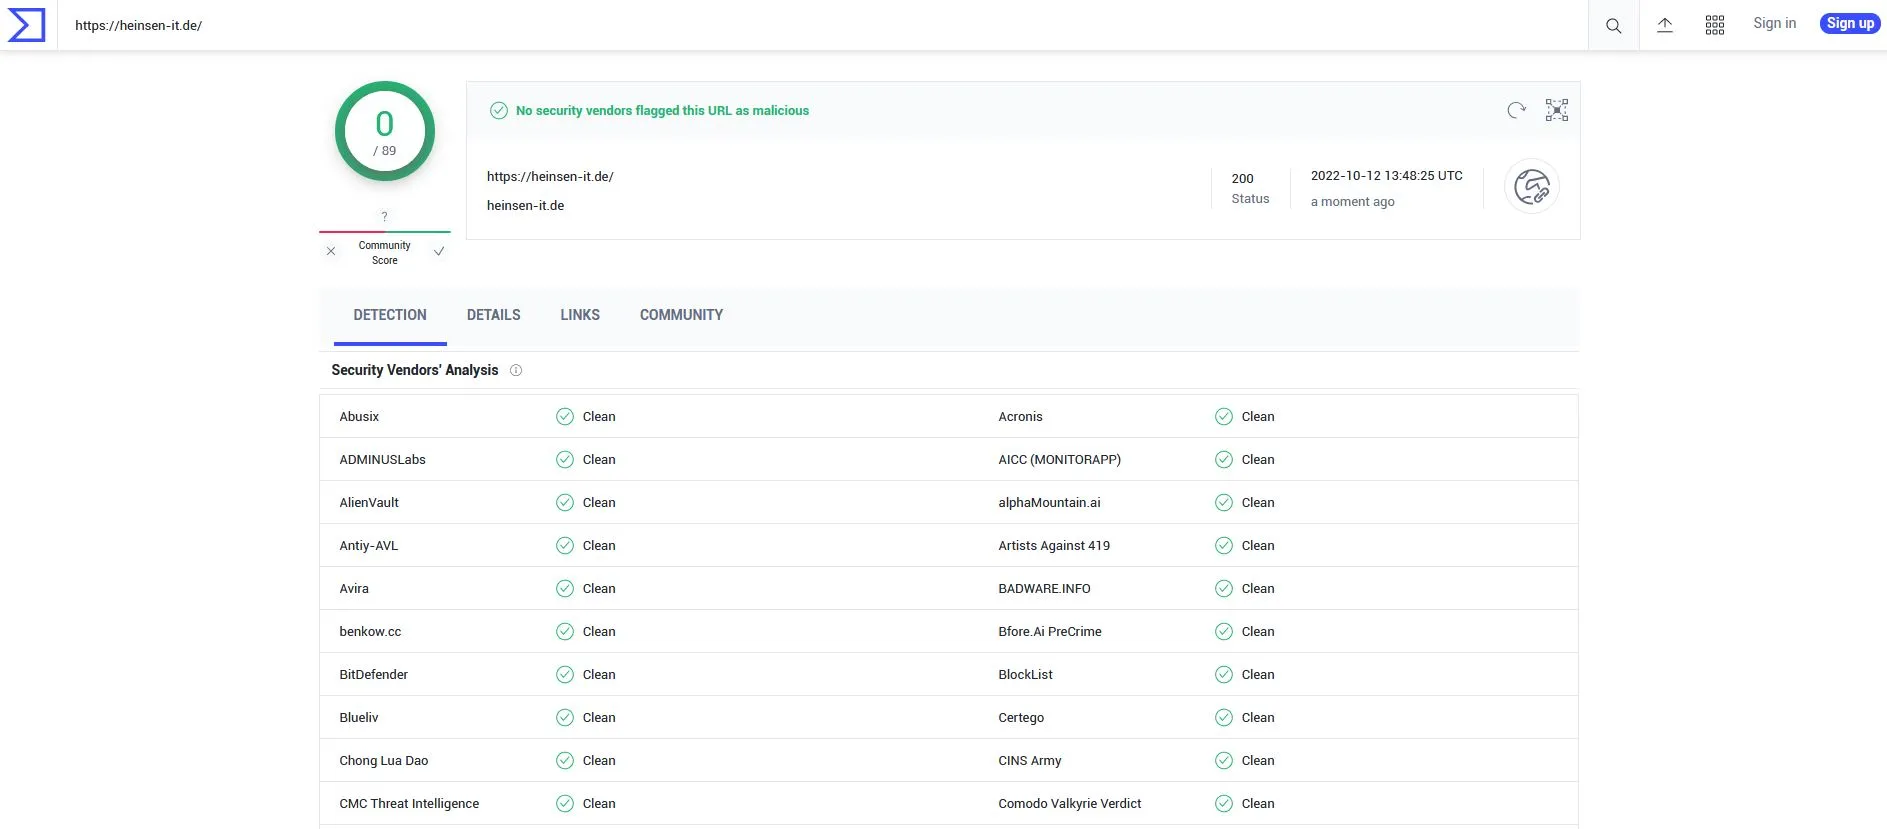This screenshot has width=1887, height=829.
Task: Open the apps grid menu icon
Action: click(1715, 26)
